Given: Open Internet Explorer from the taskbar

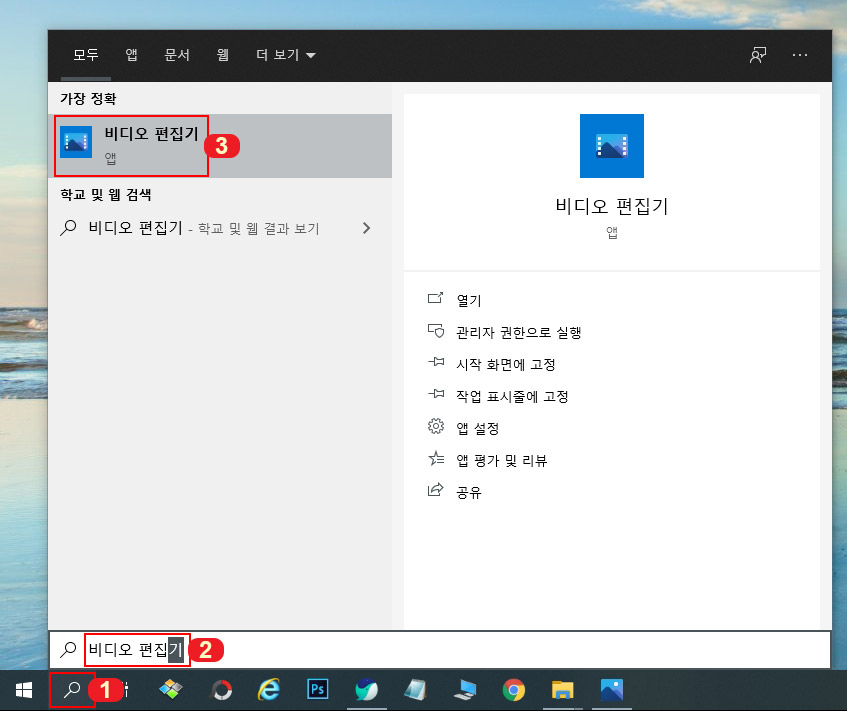Looking at the screenshot, I should [270, 689].
